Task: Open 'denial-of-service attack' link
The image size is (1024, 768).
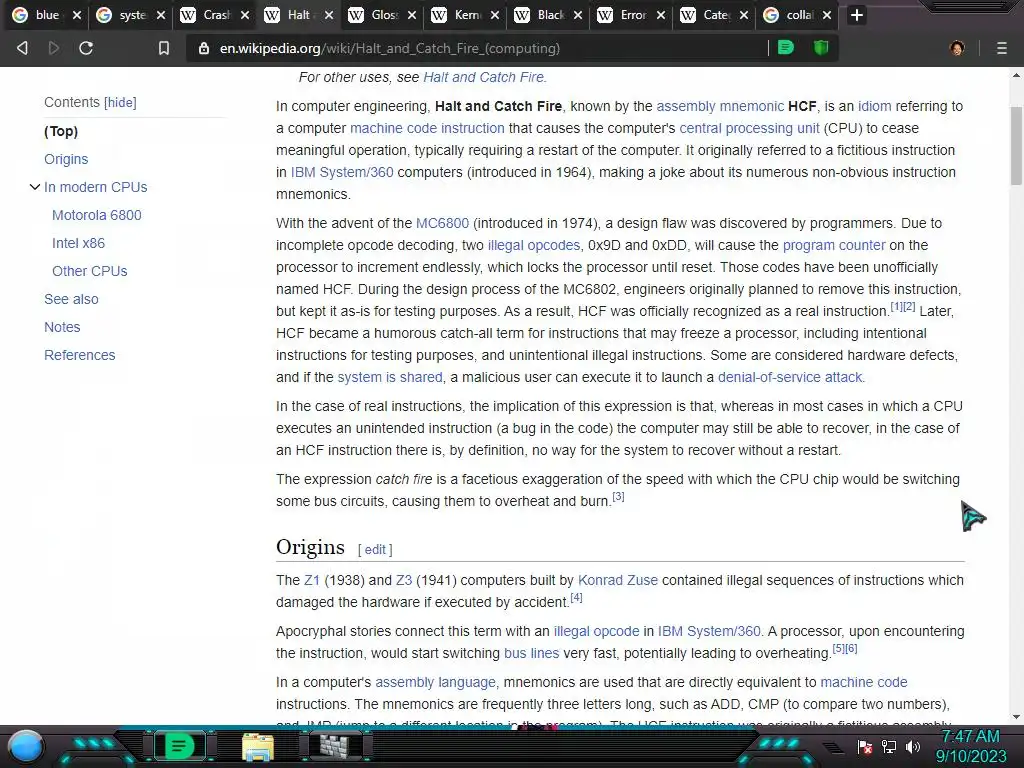Action: 791,377
